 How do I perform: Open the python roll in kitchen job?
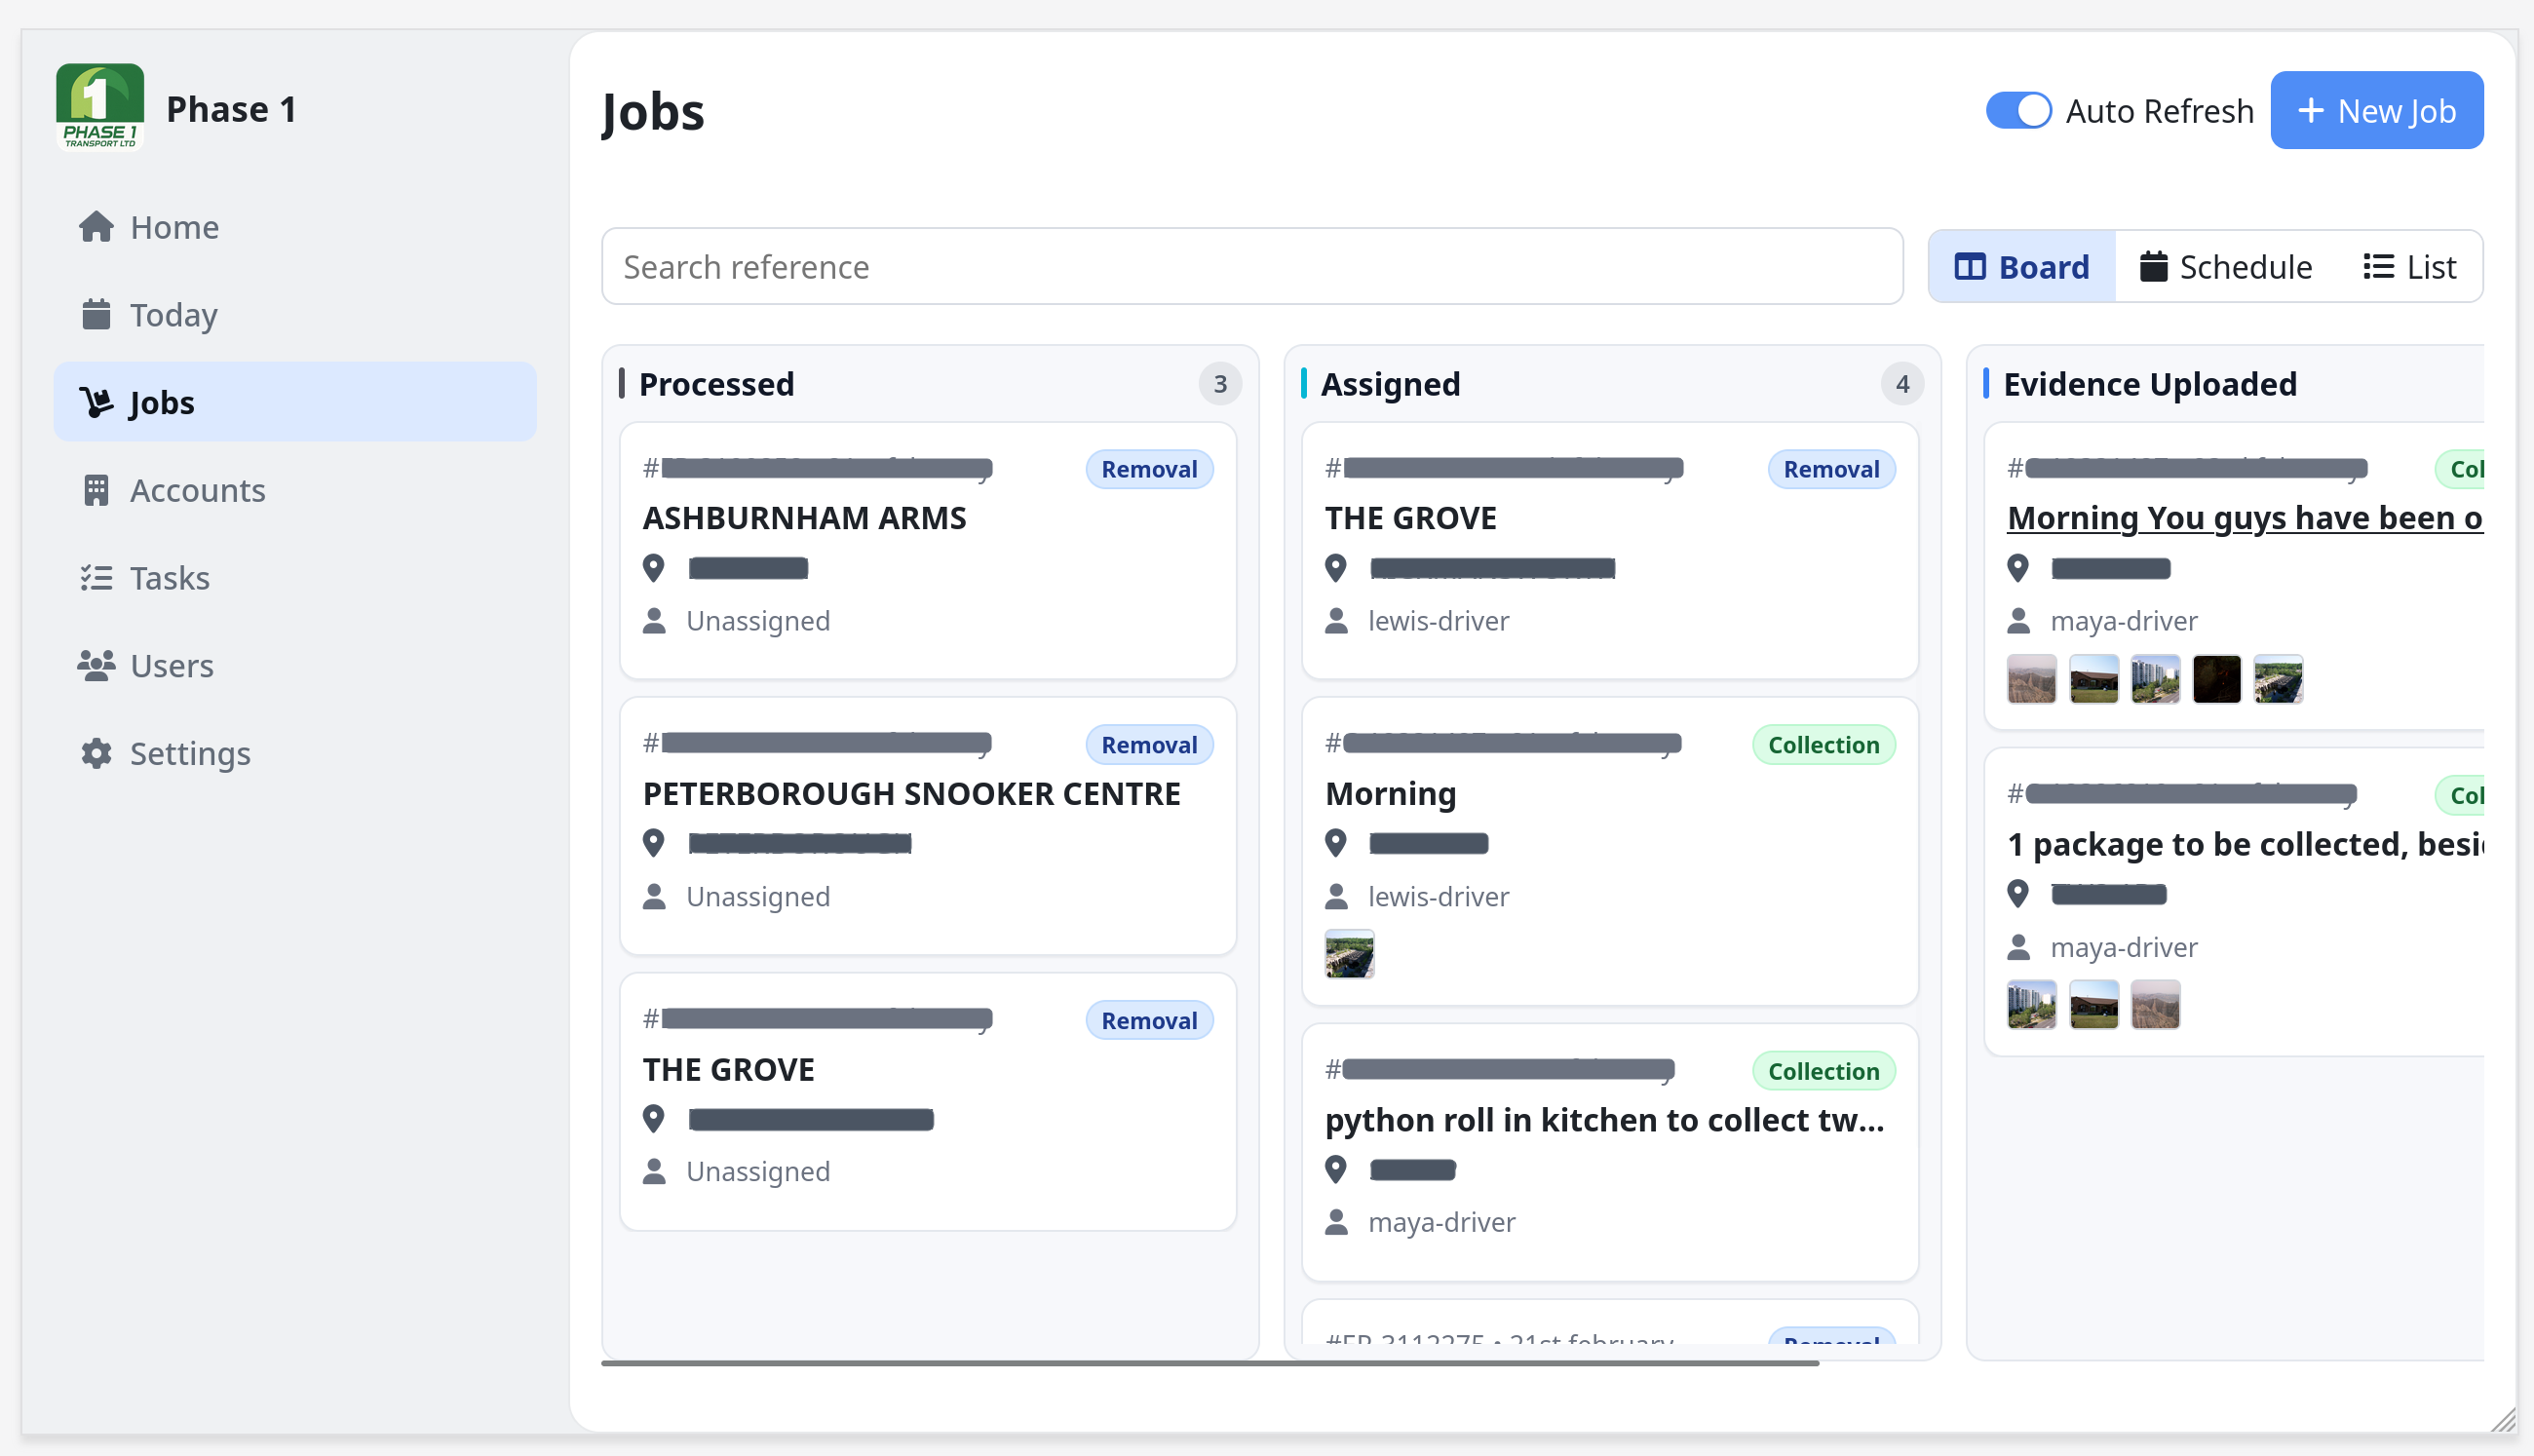click(x=1603, y=1120)
